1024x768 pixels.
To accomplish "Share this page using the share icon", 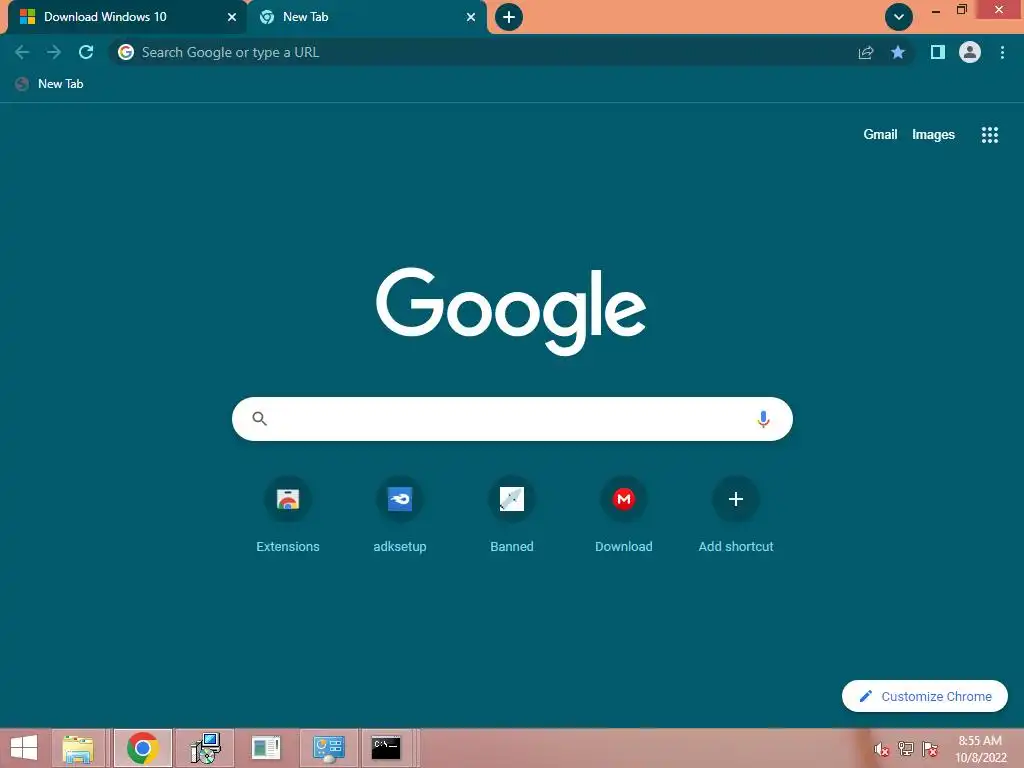I will 866,52.
